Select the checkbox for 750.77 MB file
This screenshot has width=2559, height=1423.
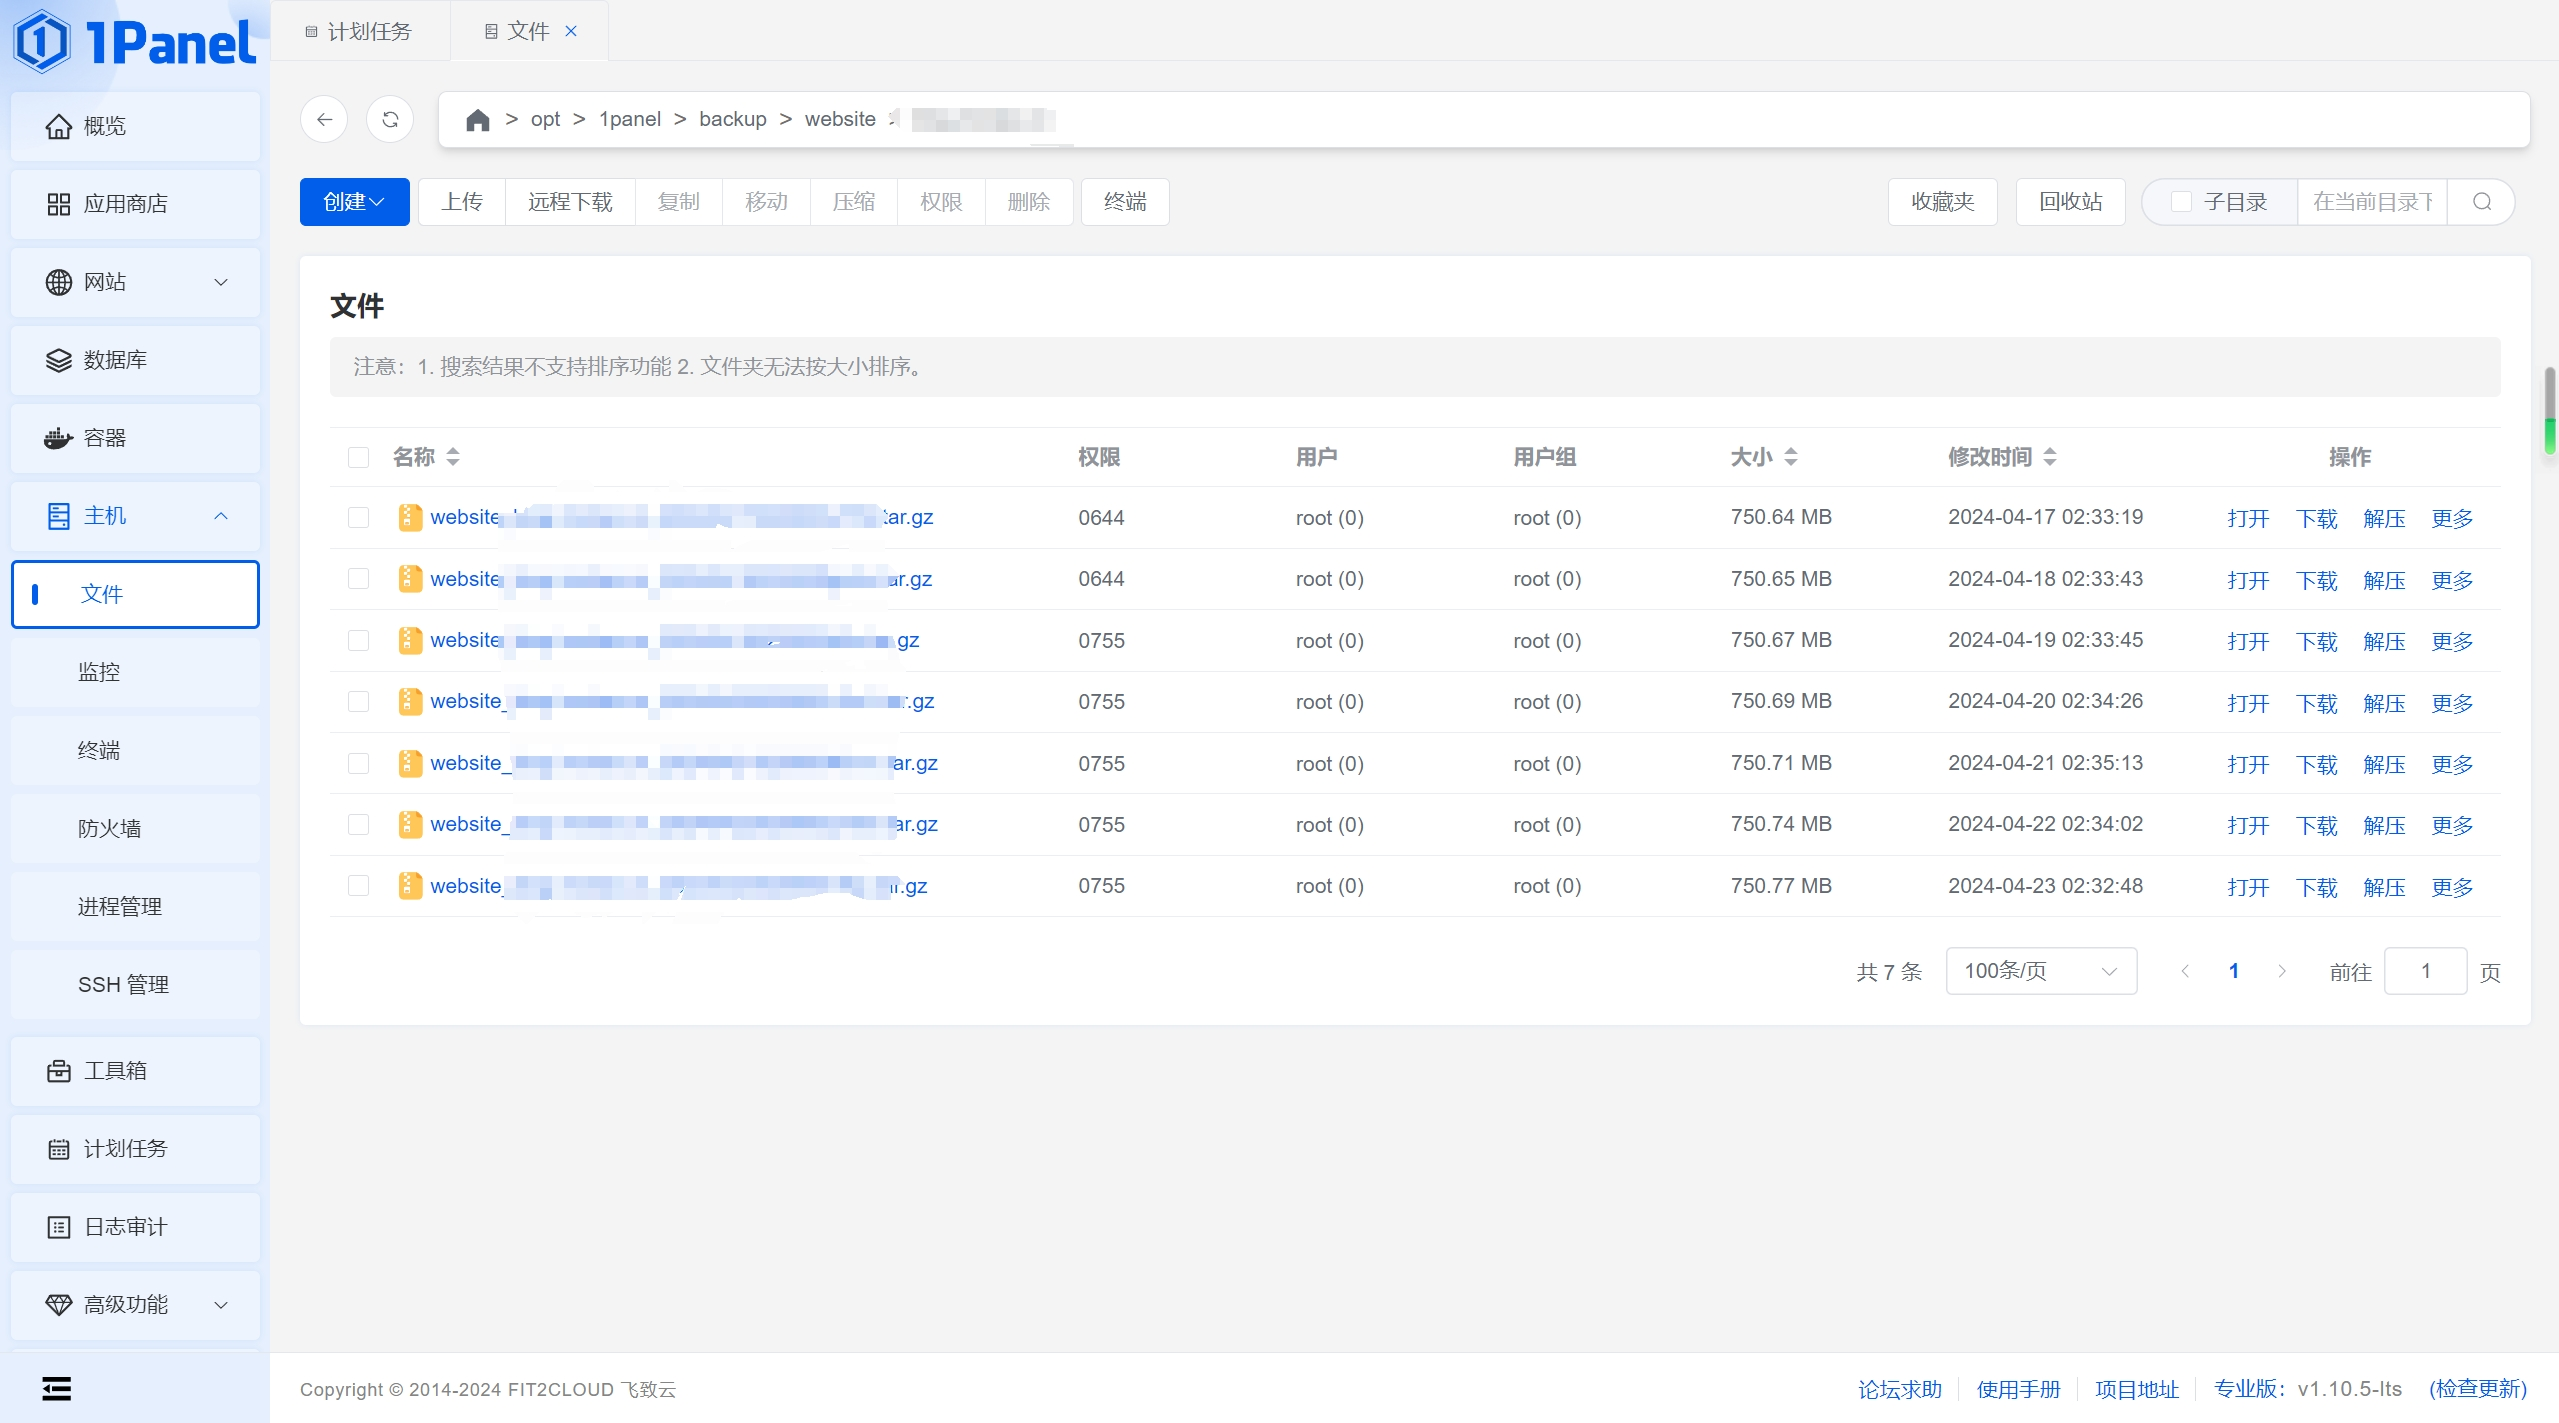pyautogui.click(x=358, y=886)
